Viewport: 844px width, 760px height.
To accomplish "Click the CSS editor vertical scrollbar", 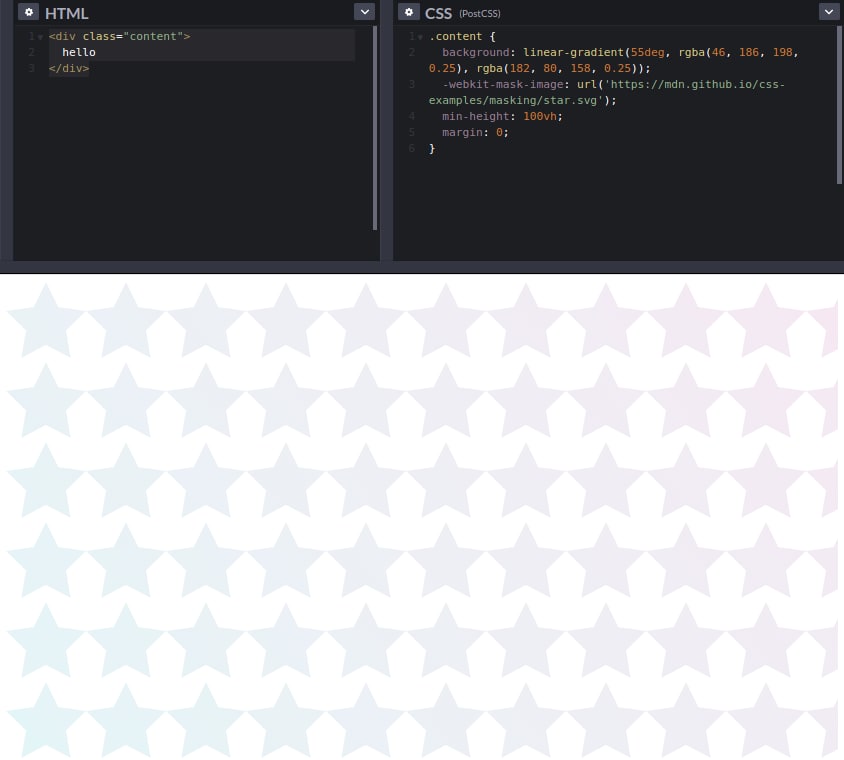I will pos(839,105).
